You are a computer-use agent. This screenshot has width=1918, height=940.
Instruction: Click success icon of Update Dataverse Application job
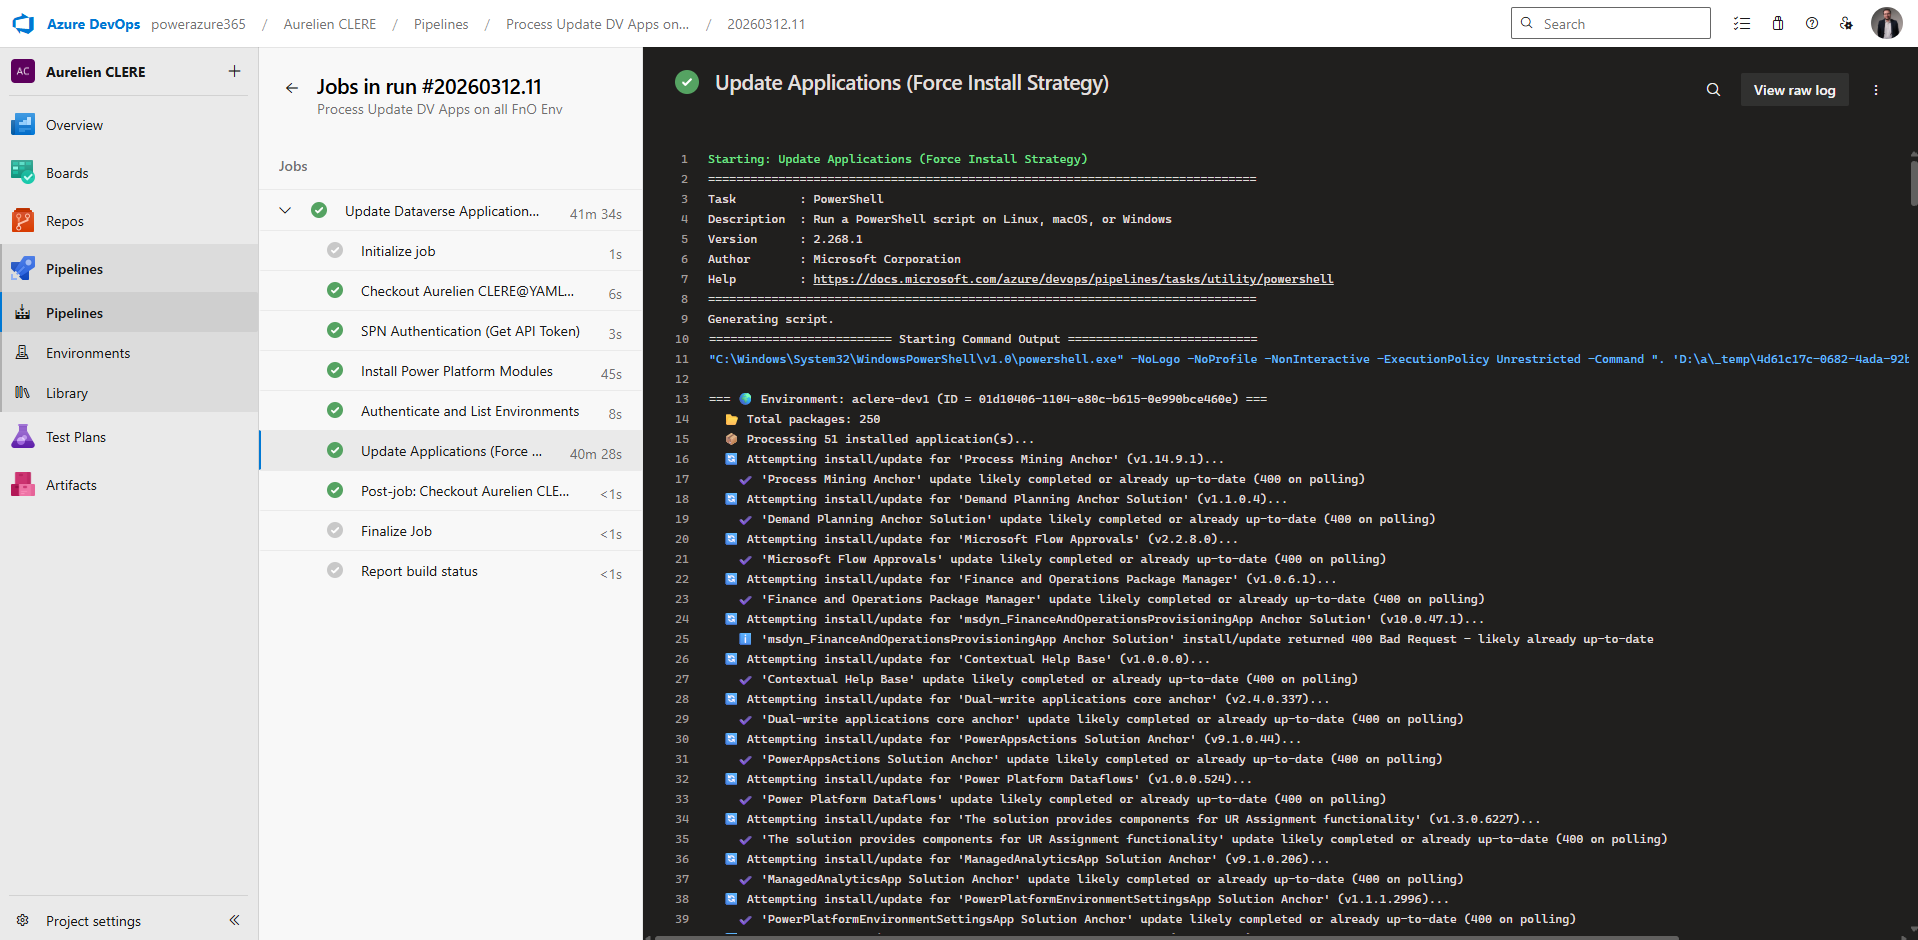pyautogui.click(x=319, y=210)
